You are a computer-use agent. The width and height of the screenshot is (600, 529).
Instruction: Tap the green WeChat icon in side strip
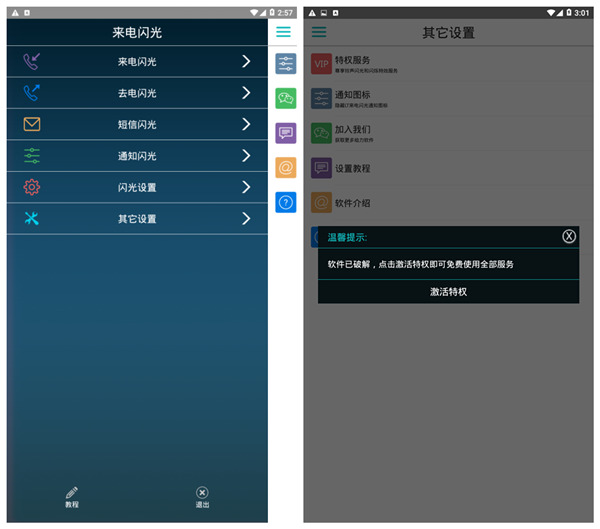click(285, 98)
